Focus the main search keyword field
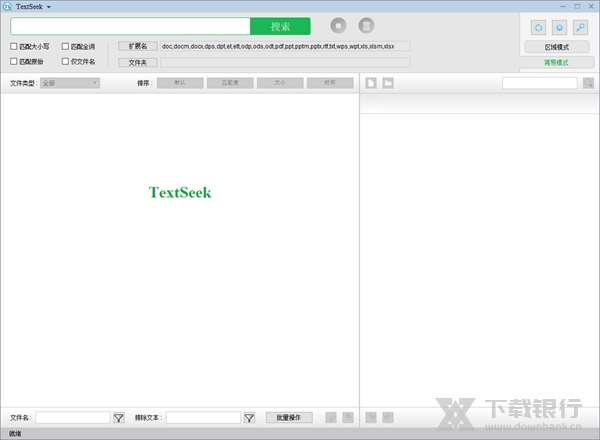This screenshot has width=600, height=440. point(130,26)
